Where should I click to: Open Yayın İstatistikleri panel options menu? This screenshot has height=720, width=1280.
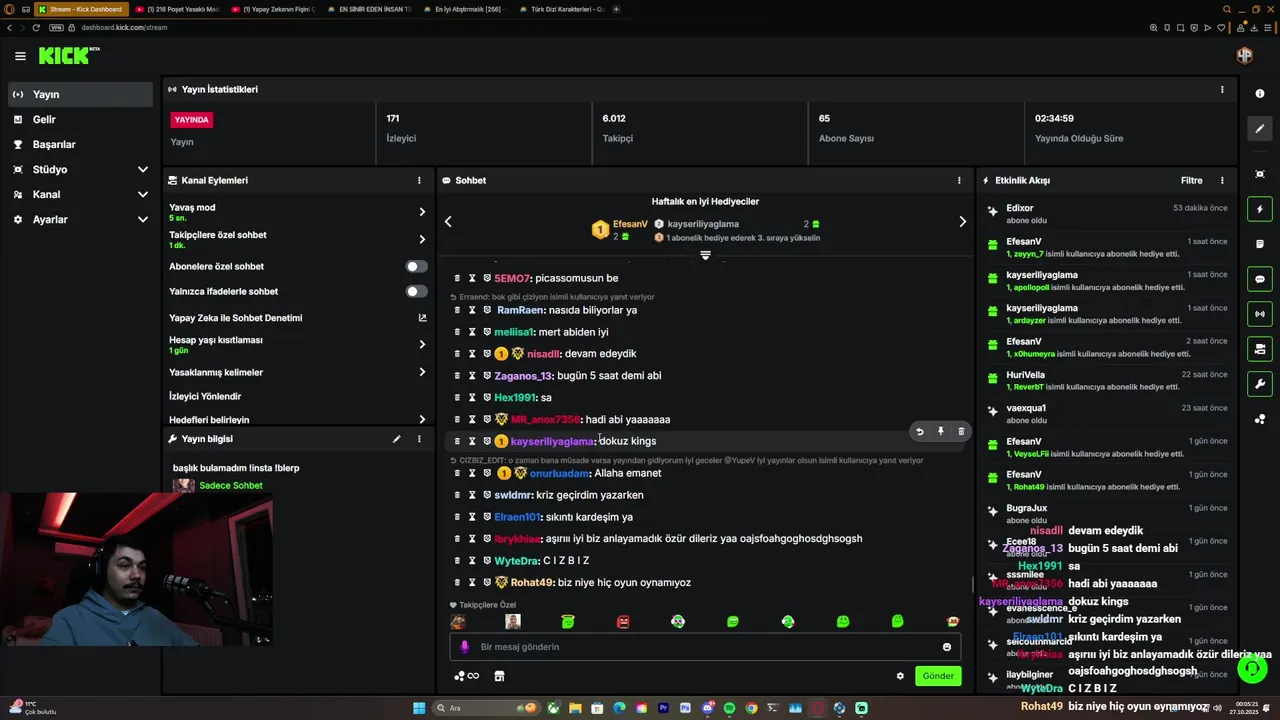point(1221,89)
